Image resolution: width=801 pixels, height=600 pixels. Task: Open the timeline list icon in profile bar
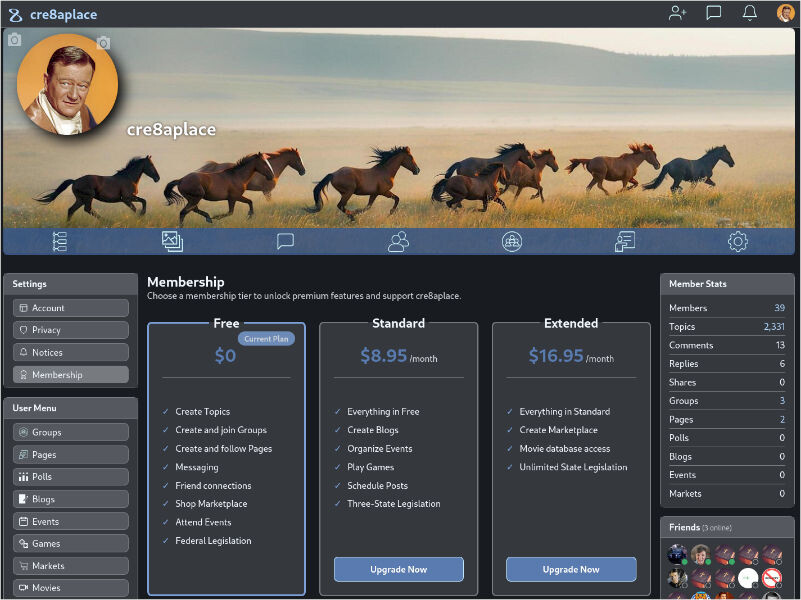59,241
